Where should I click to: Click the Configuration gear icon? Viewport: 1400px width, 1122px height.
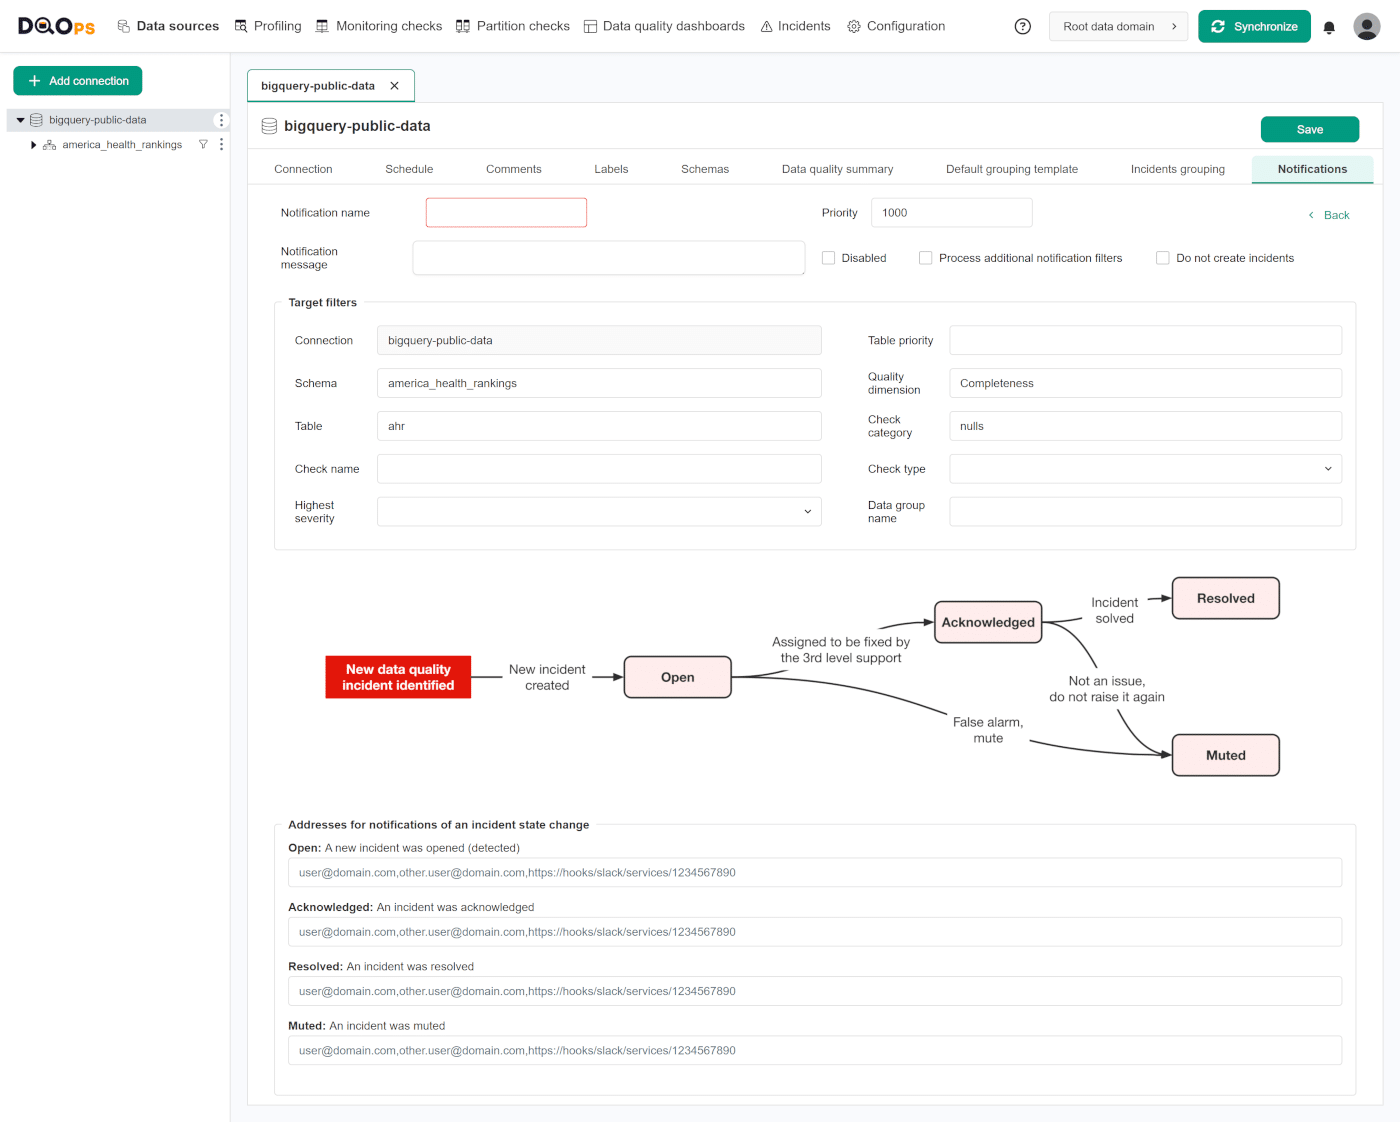[854, 26]
